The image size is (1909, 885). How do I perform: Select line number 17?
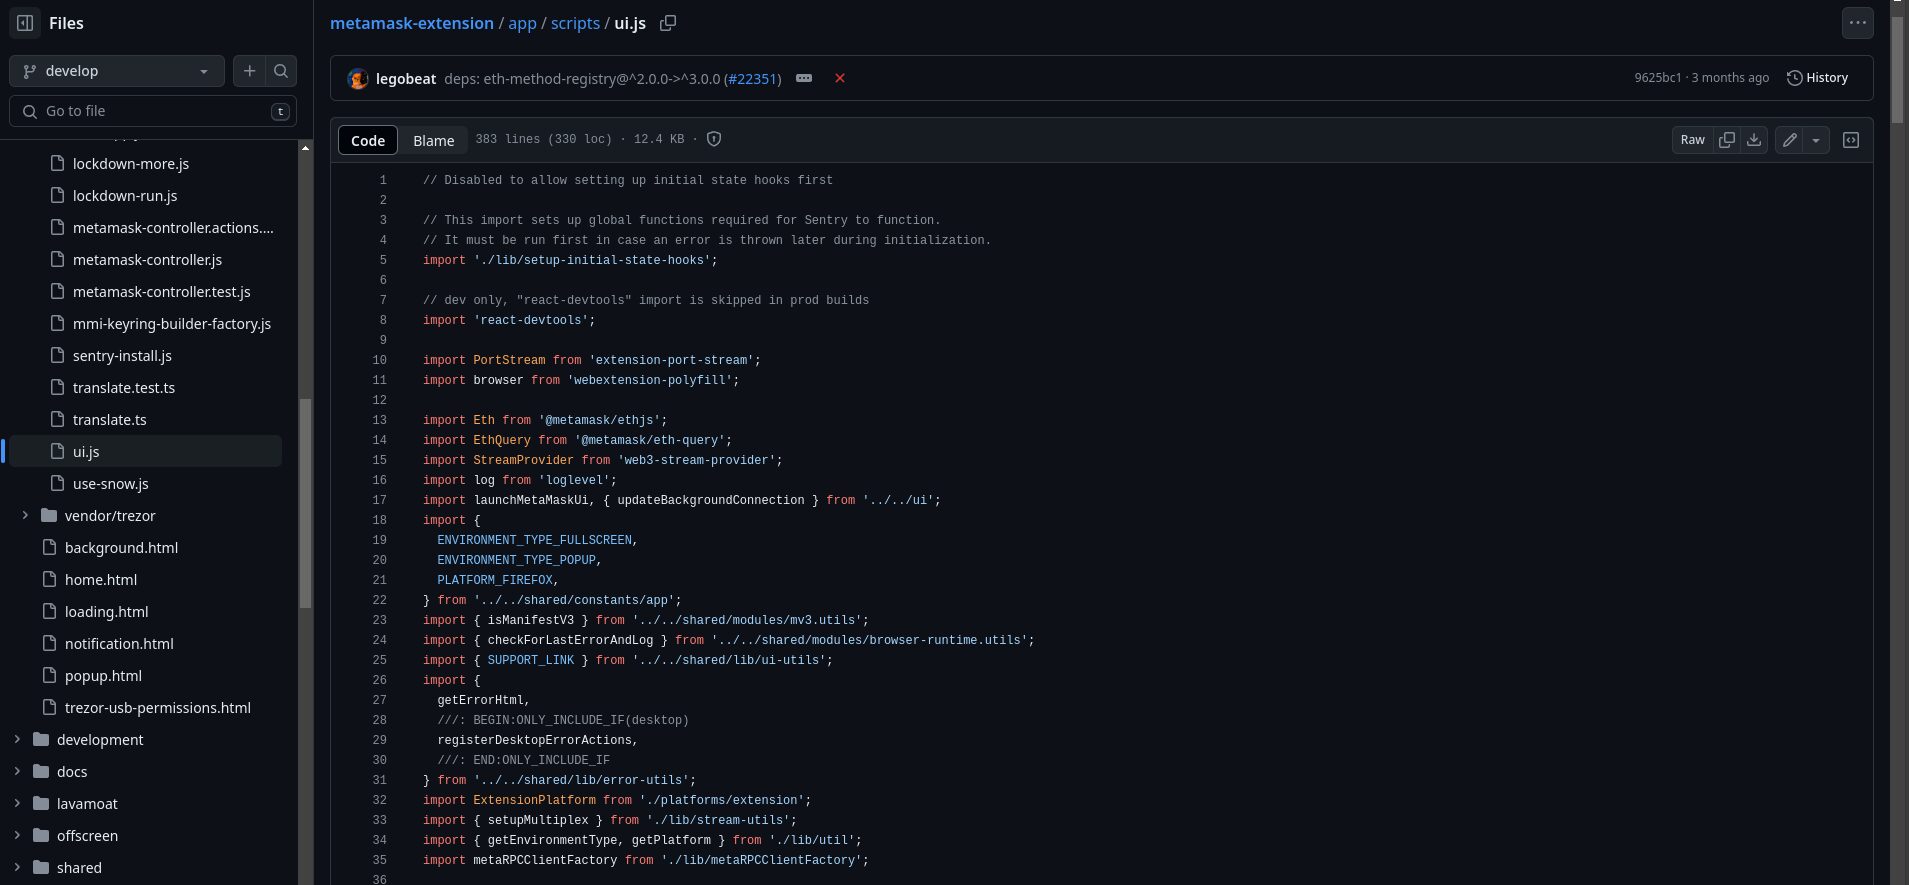tap(379, 500)
